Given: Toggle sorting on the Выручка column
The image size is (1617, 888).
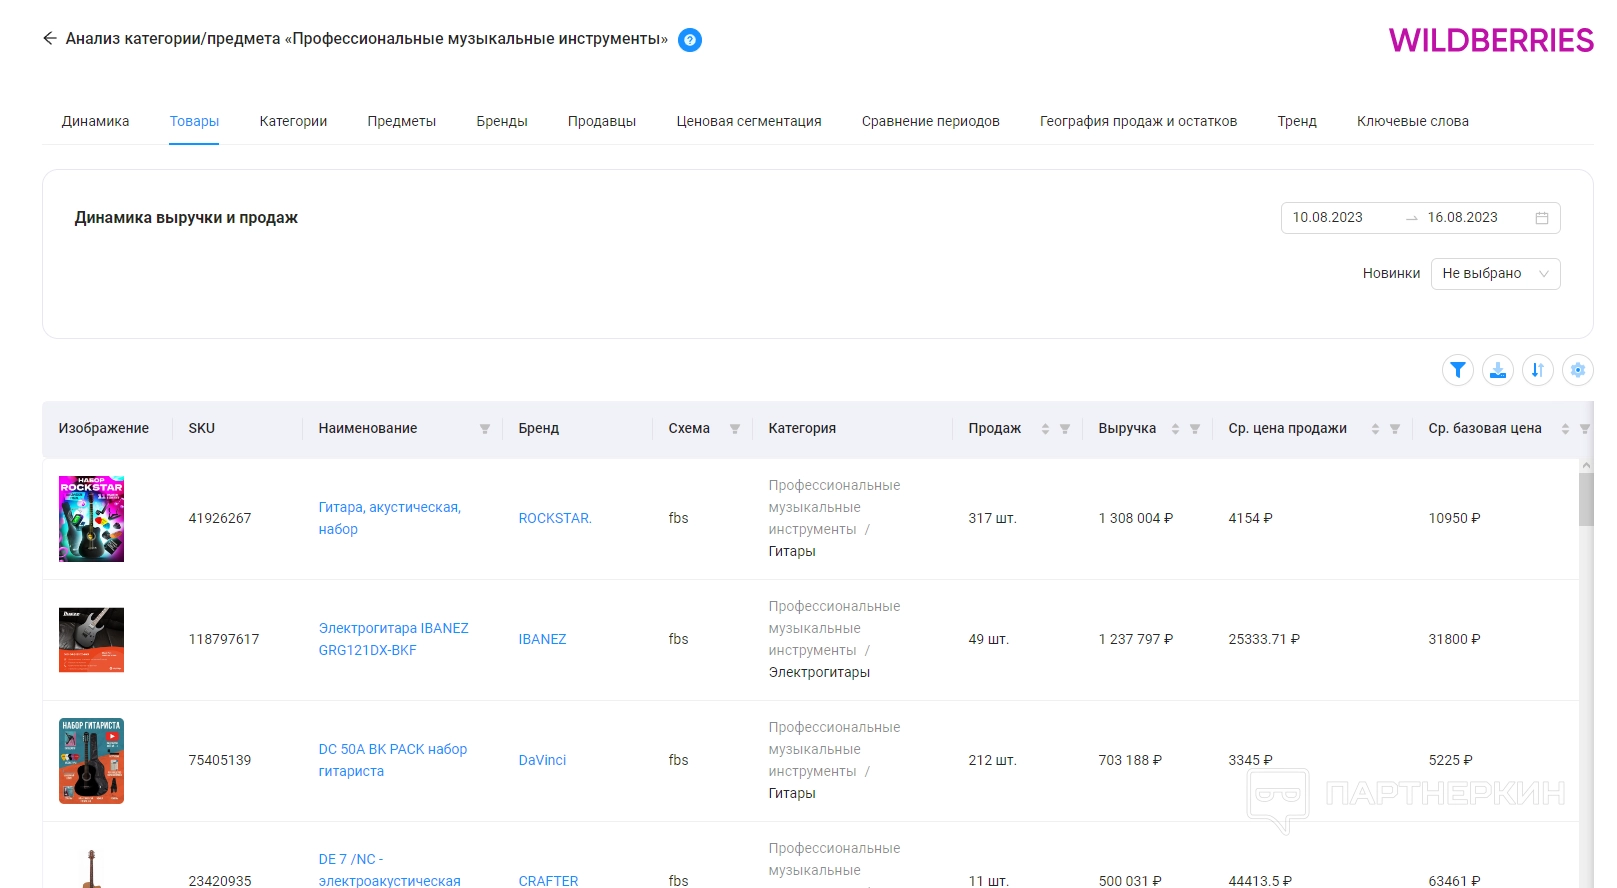Looking at the screenshot, I should (1175, 429).
